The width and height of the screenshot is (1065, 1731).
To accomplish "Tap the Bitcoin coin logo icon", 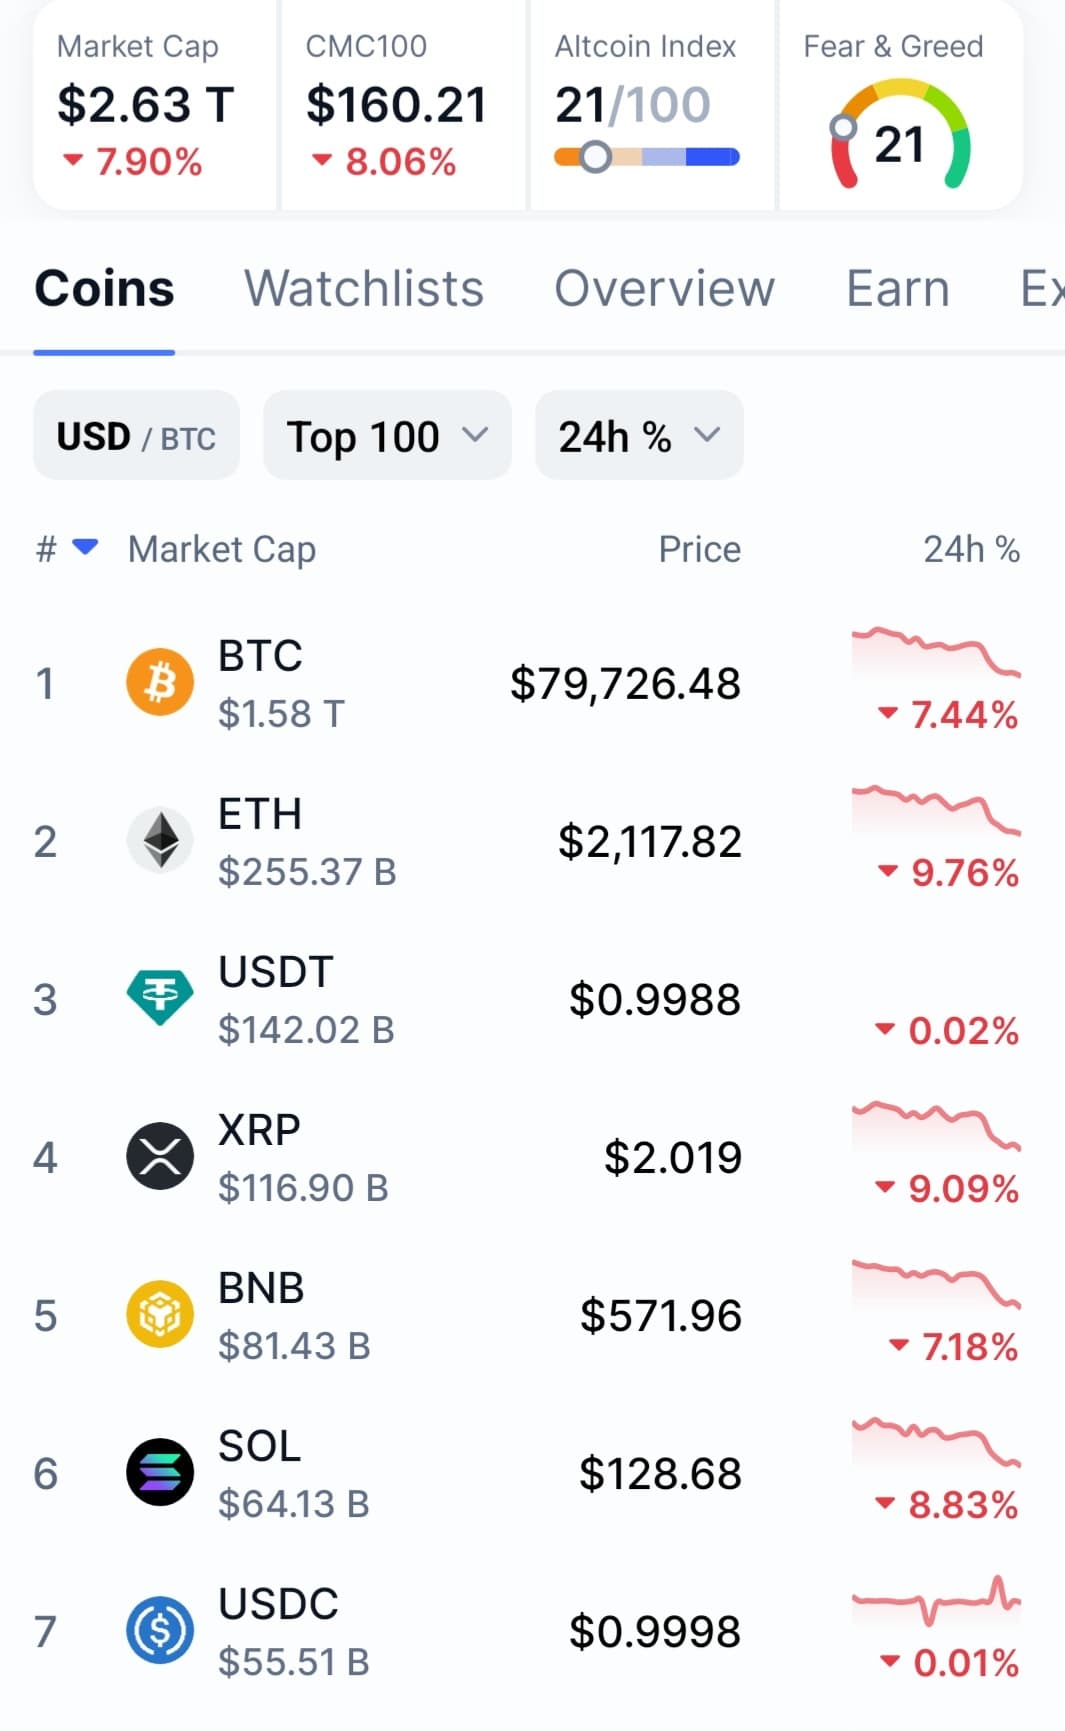I will point(160,683).
